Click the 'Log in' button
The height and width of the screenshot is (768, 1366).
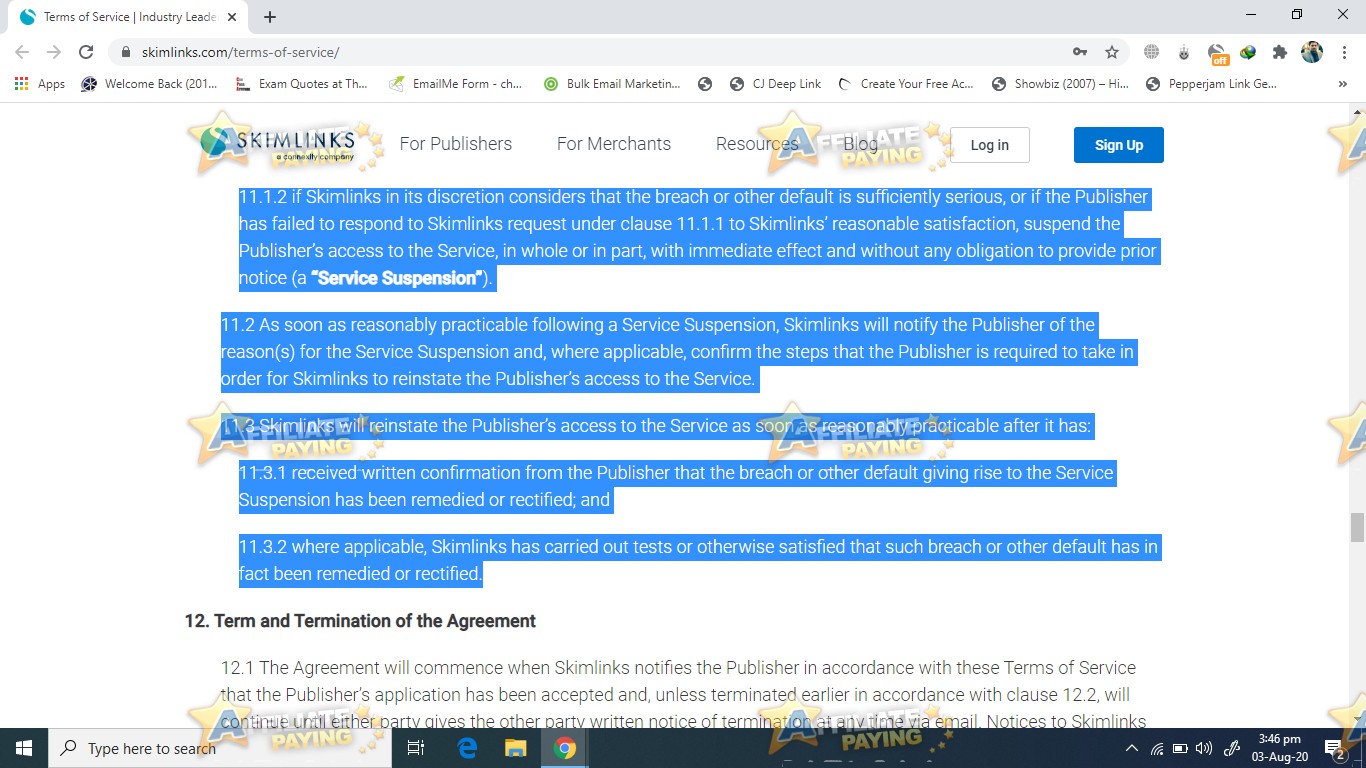coord(990,145)
